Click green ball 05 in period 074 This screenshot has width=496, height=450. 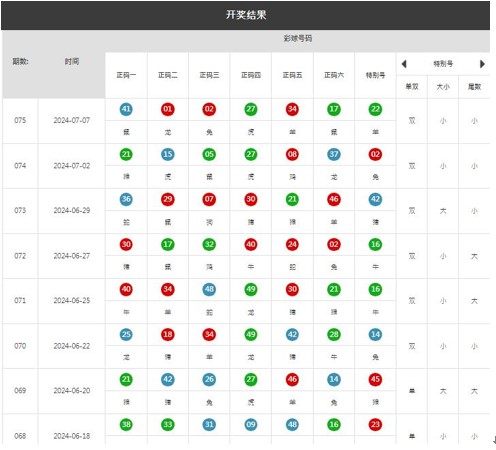(209, 154)
